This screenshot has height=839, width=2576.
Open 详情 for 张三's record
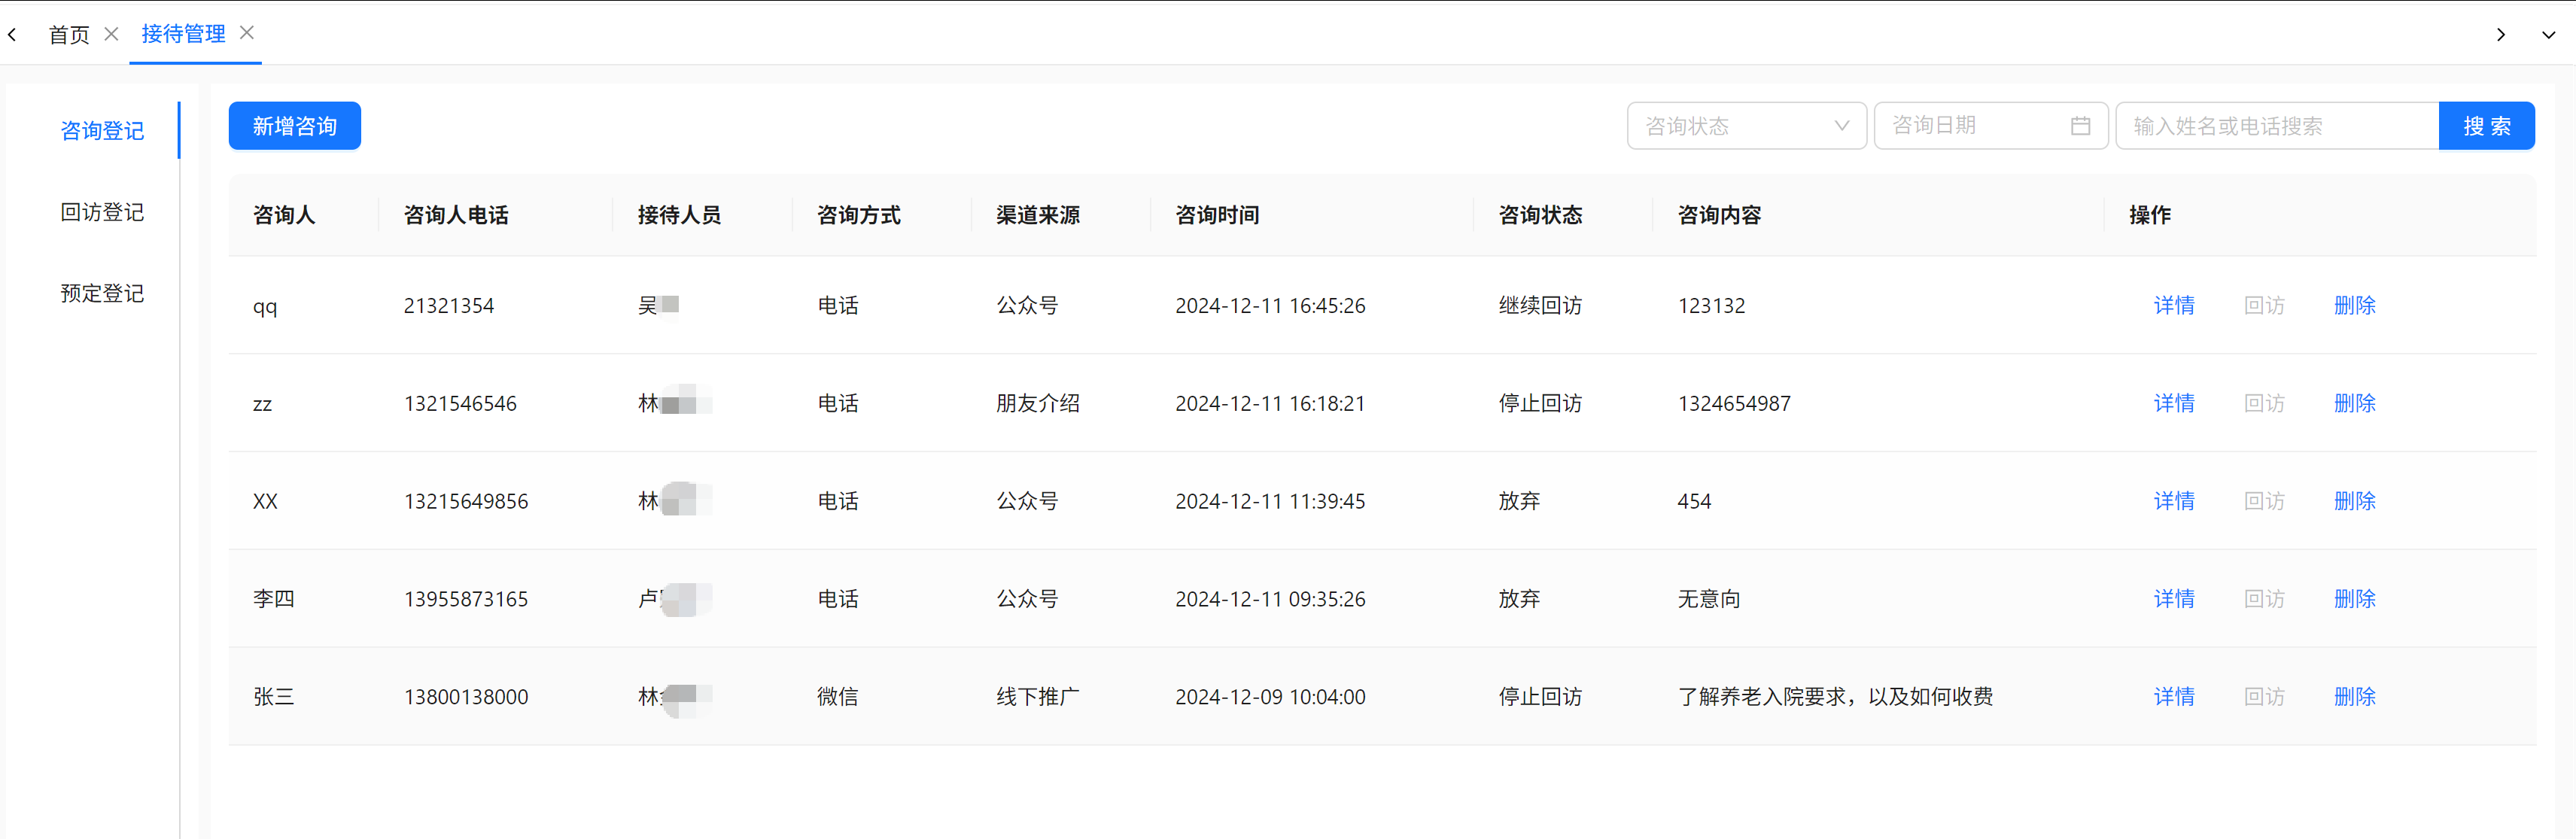[2173, 697]
